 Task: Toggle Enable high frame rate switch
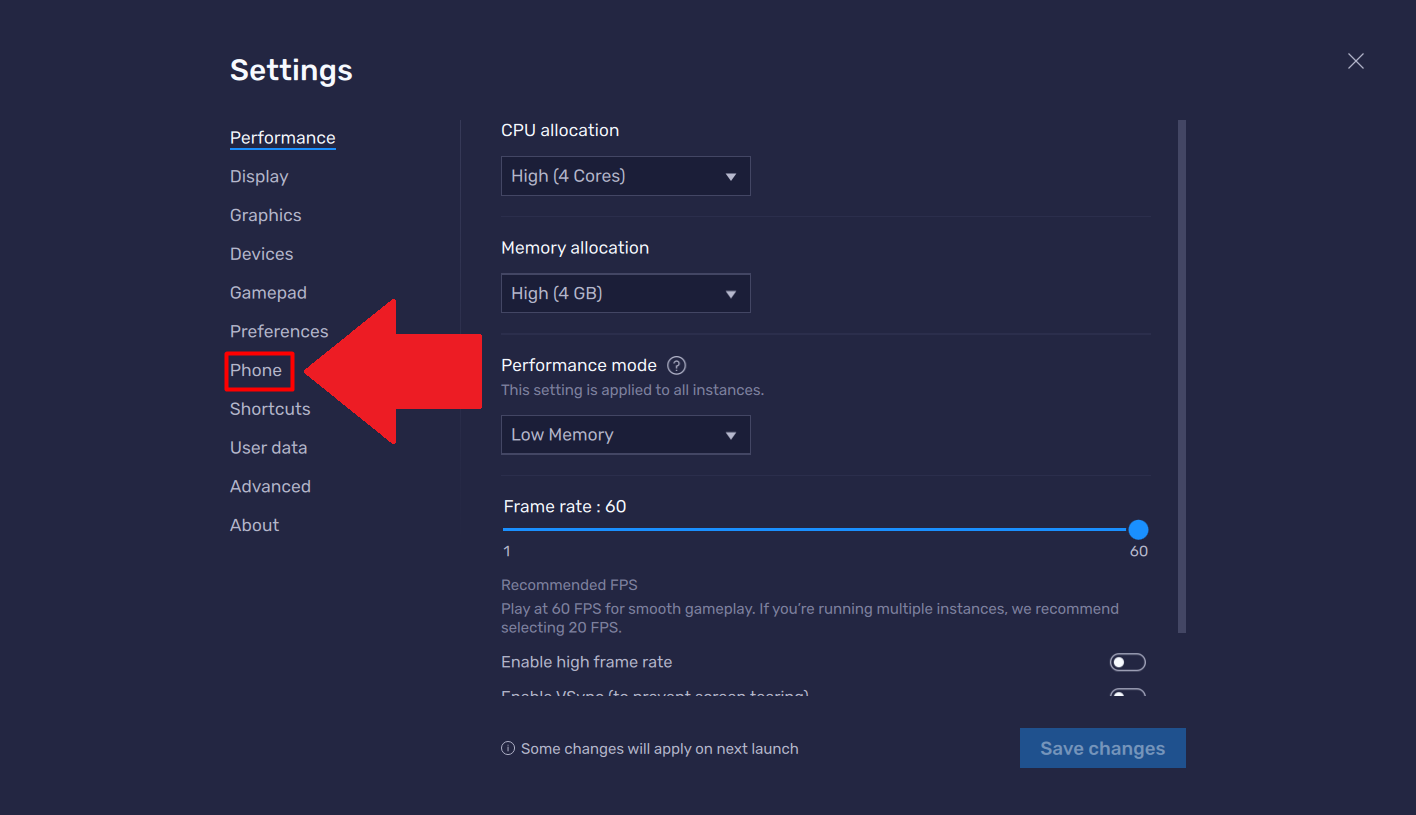[x=1127, y=662]
